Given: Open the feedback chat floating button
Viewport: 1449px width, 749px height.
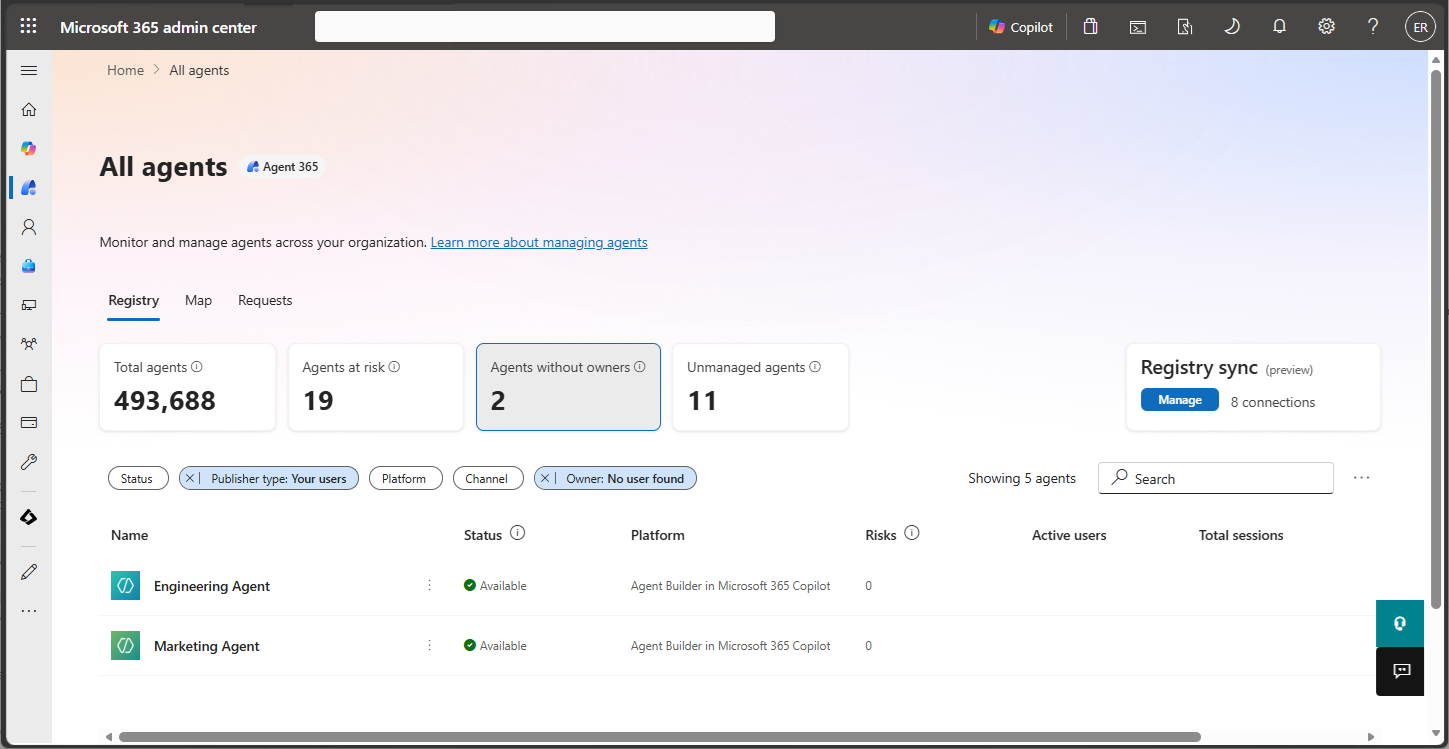Looking at the screenshot, I should pyautogui.click(x=1400, y=672).
